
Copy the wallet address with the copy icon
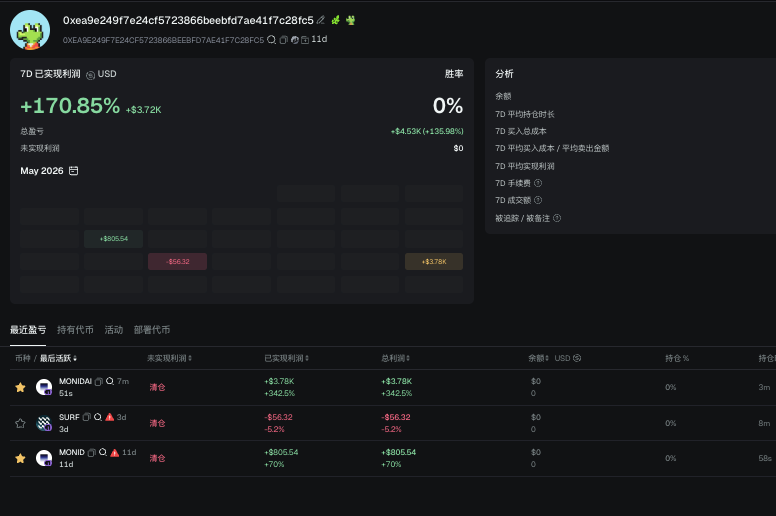click(x=284, y=40)
